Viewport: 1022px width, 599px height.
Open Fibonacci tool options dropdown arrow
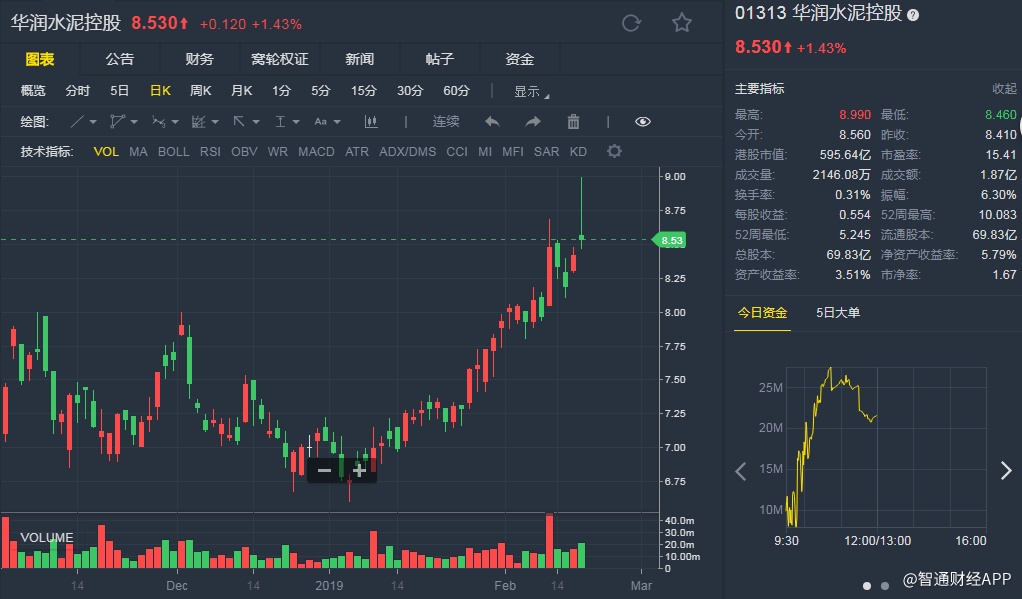[x=215, y=123]
